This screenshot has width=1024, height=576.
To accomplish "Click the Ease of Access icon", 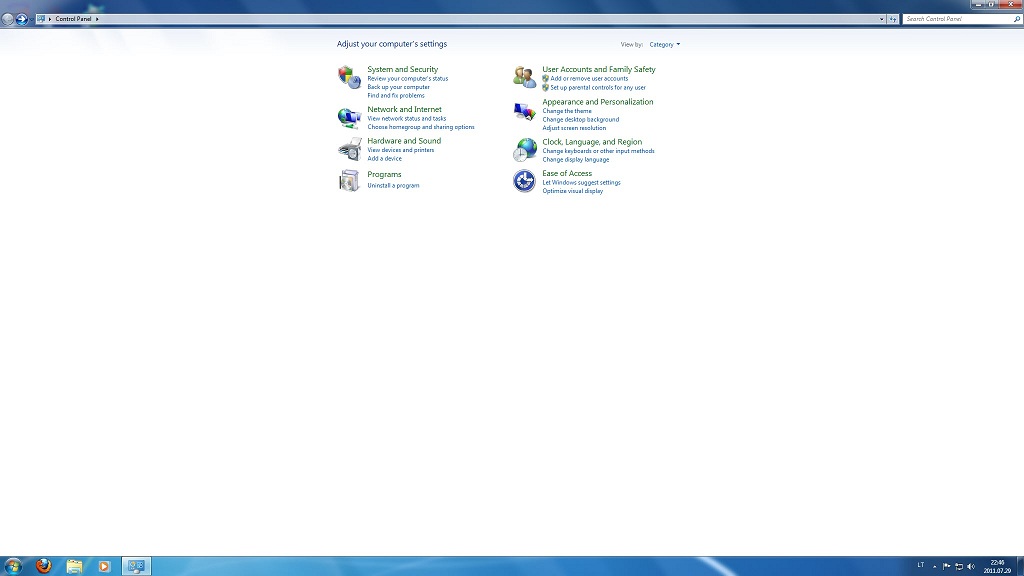I will click(524, 181).
